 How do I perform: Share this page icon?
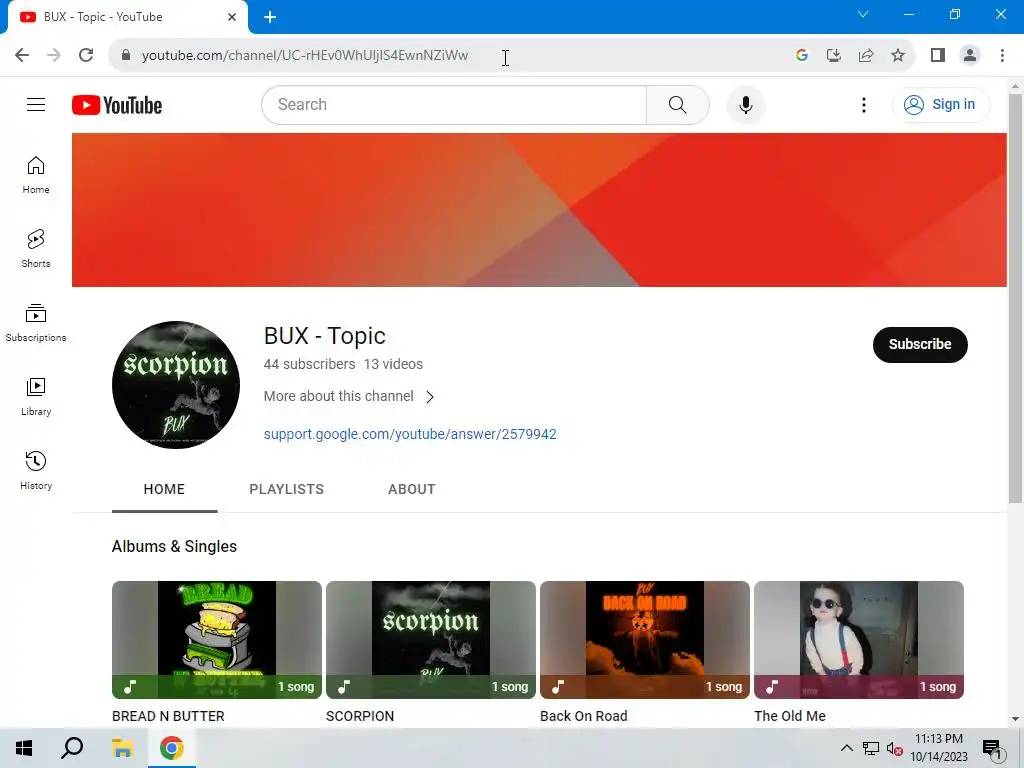(866, 55)
